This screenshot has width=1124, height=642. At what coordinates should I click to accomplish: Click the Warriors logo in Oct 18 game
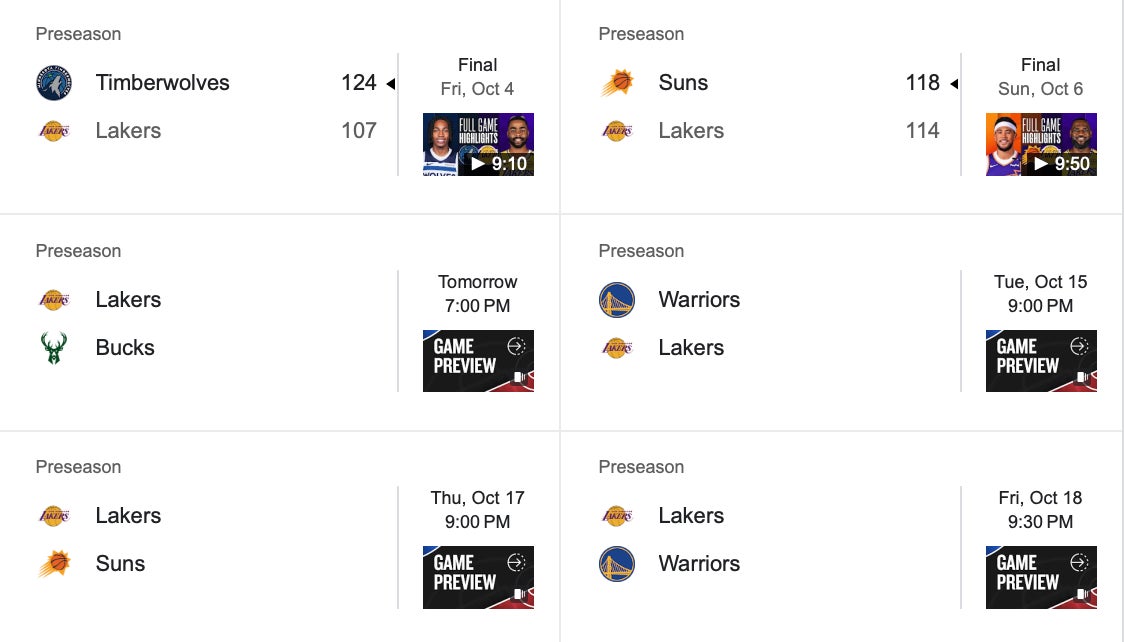coord(617,564)
